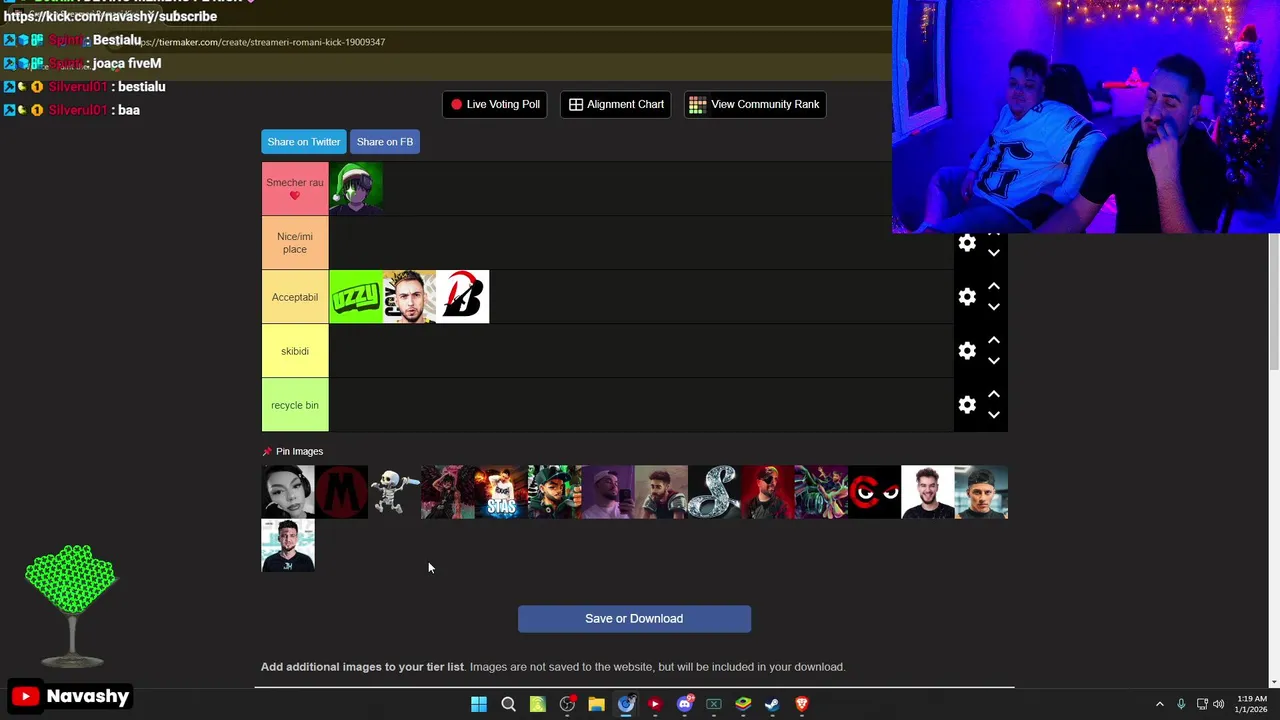Click the Acceptabil tier label
The width and height of the screenshot is (1280, 720).
295,297
